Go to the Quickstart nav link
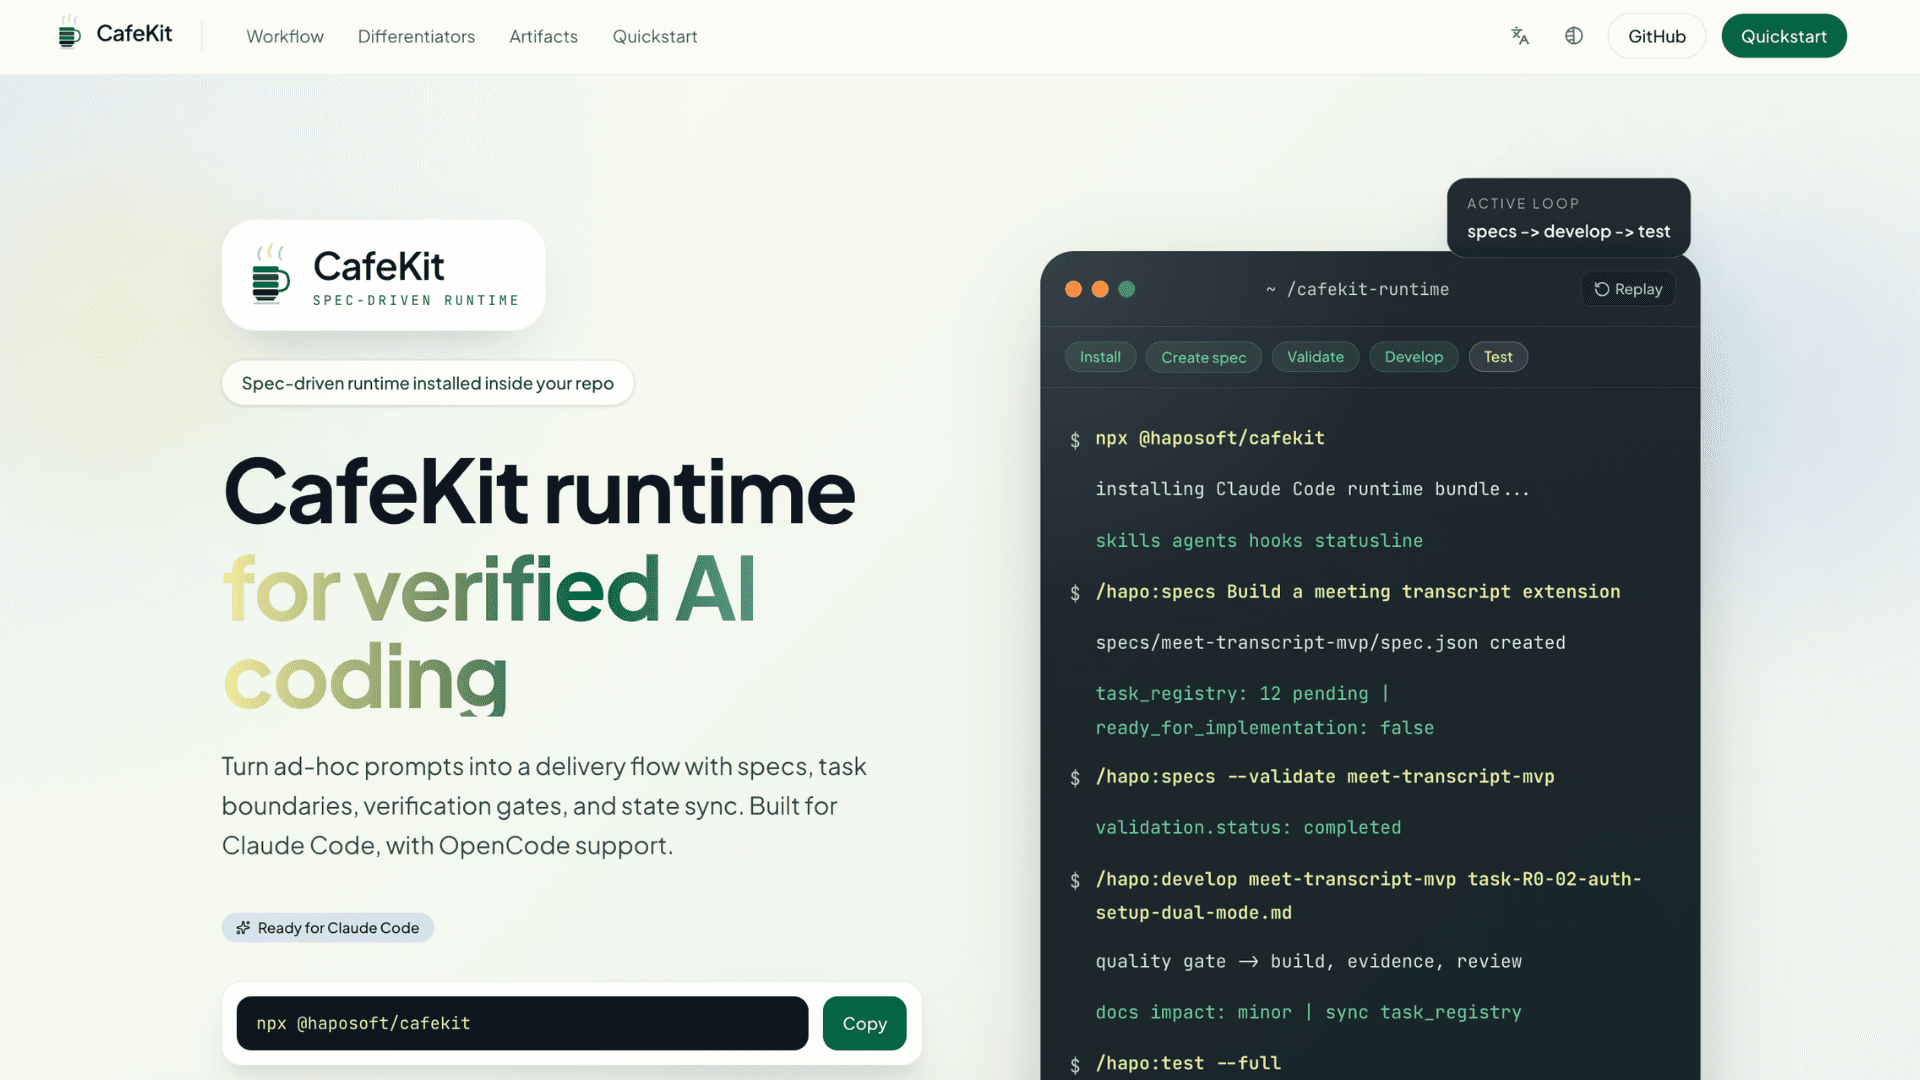Image resolution: width=1920 pixels, height=1080 pixels. (x=655, y=36)
